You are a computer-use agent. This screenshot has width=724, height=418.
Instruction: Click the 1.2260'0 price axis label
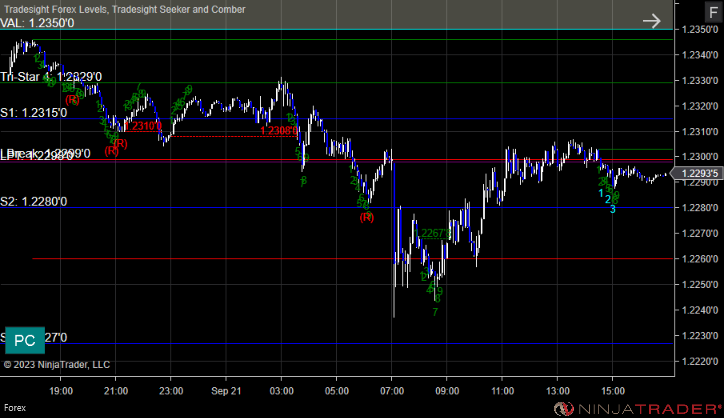click(700, 259)
